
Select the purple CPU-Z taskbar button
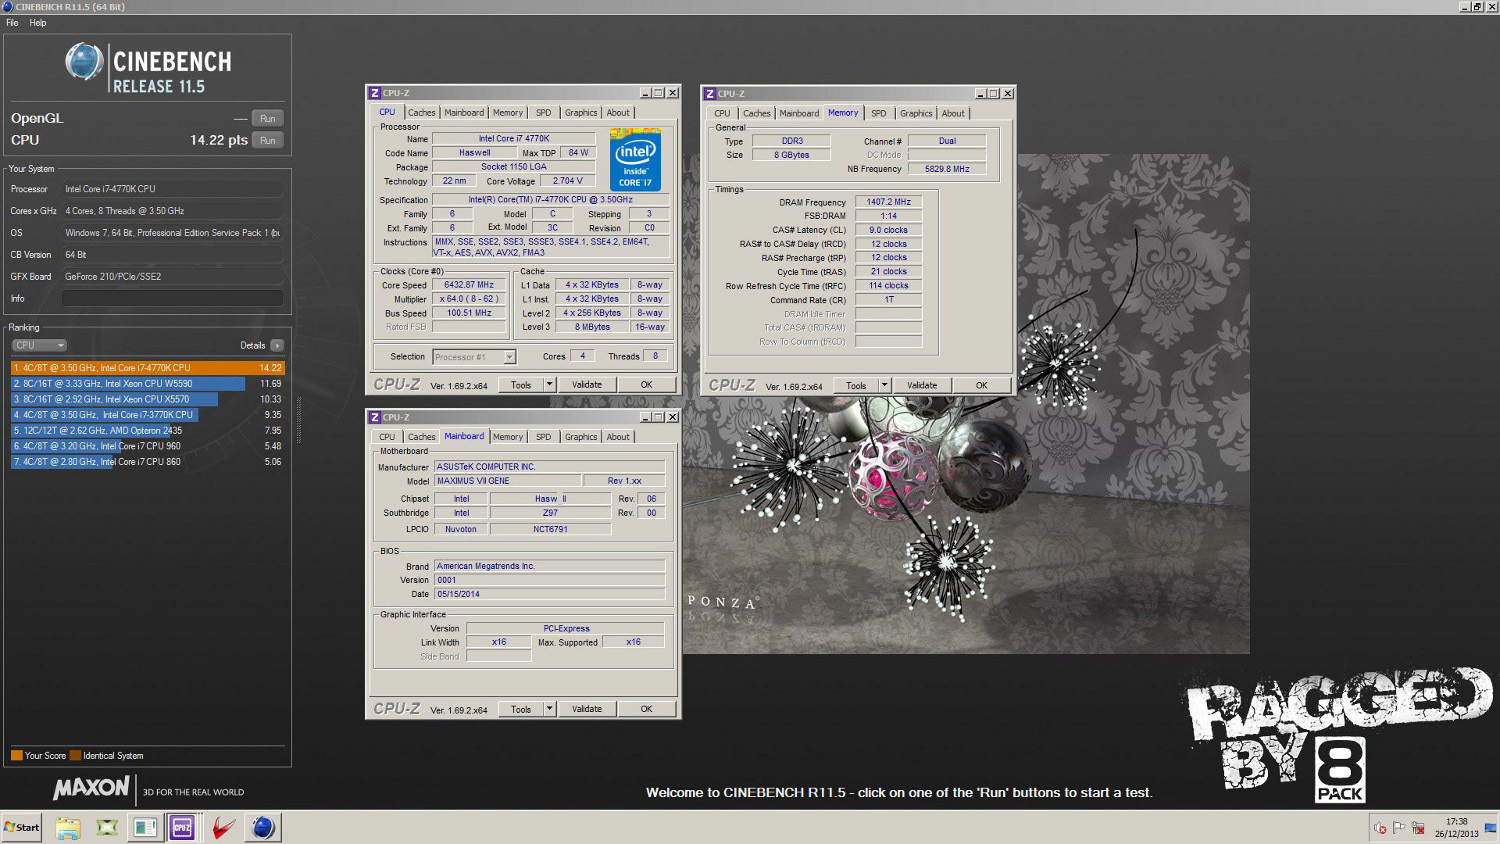183,827
